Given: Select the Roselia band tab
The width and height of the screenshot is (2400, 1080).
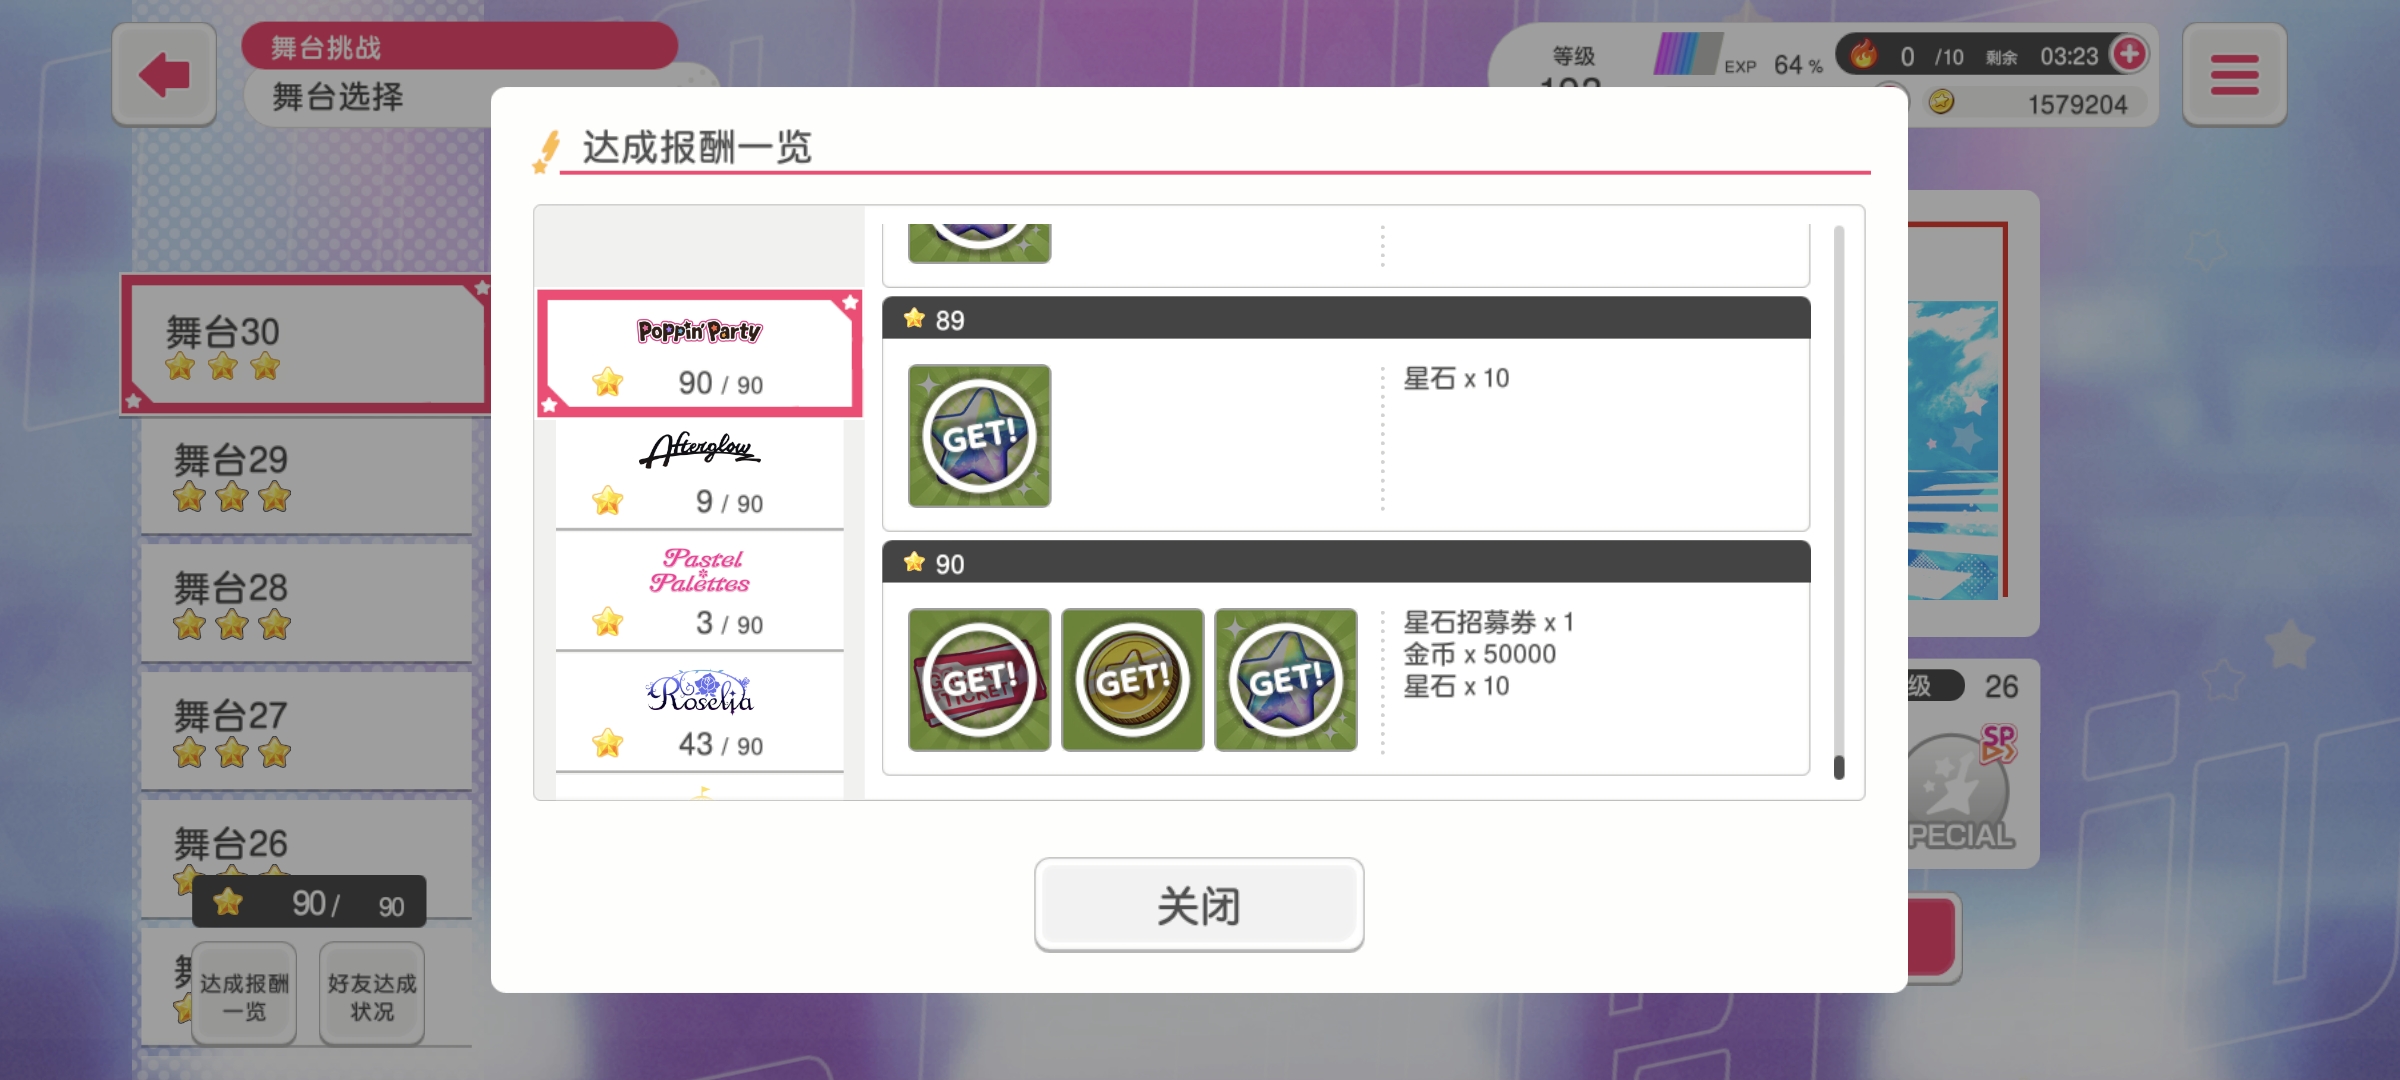Looking at the screenshot, I should click(699, 713).
